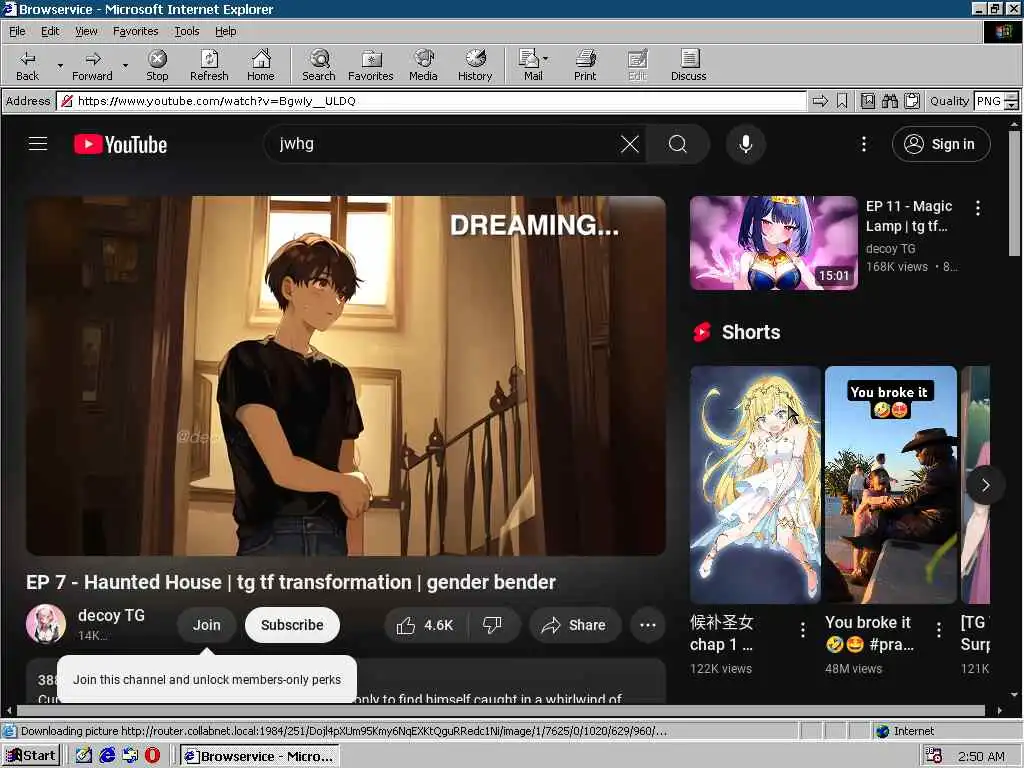Click the Sign in button

click(x=940, y=144)
